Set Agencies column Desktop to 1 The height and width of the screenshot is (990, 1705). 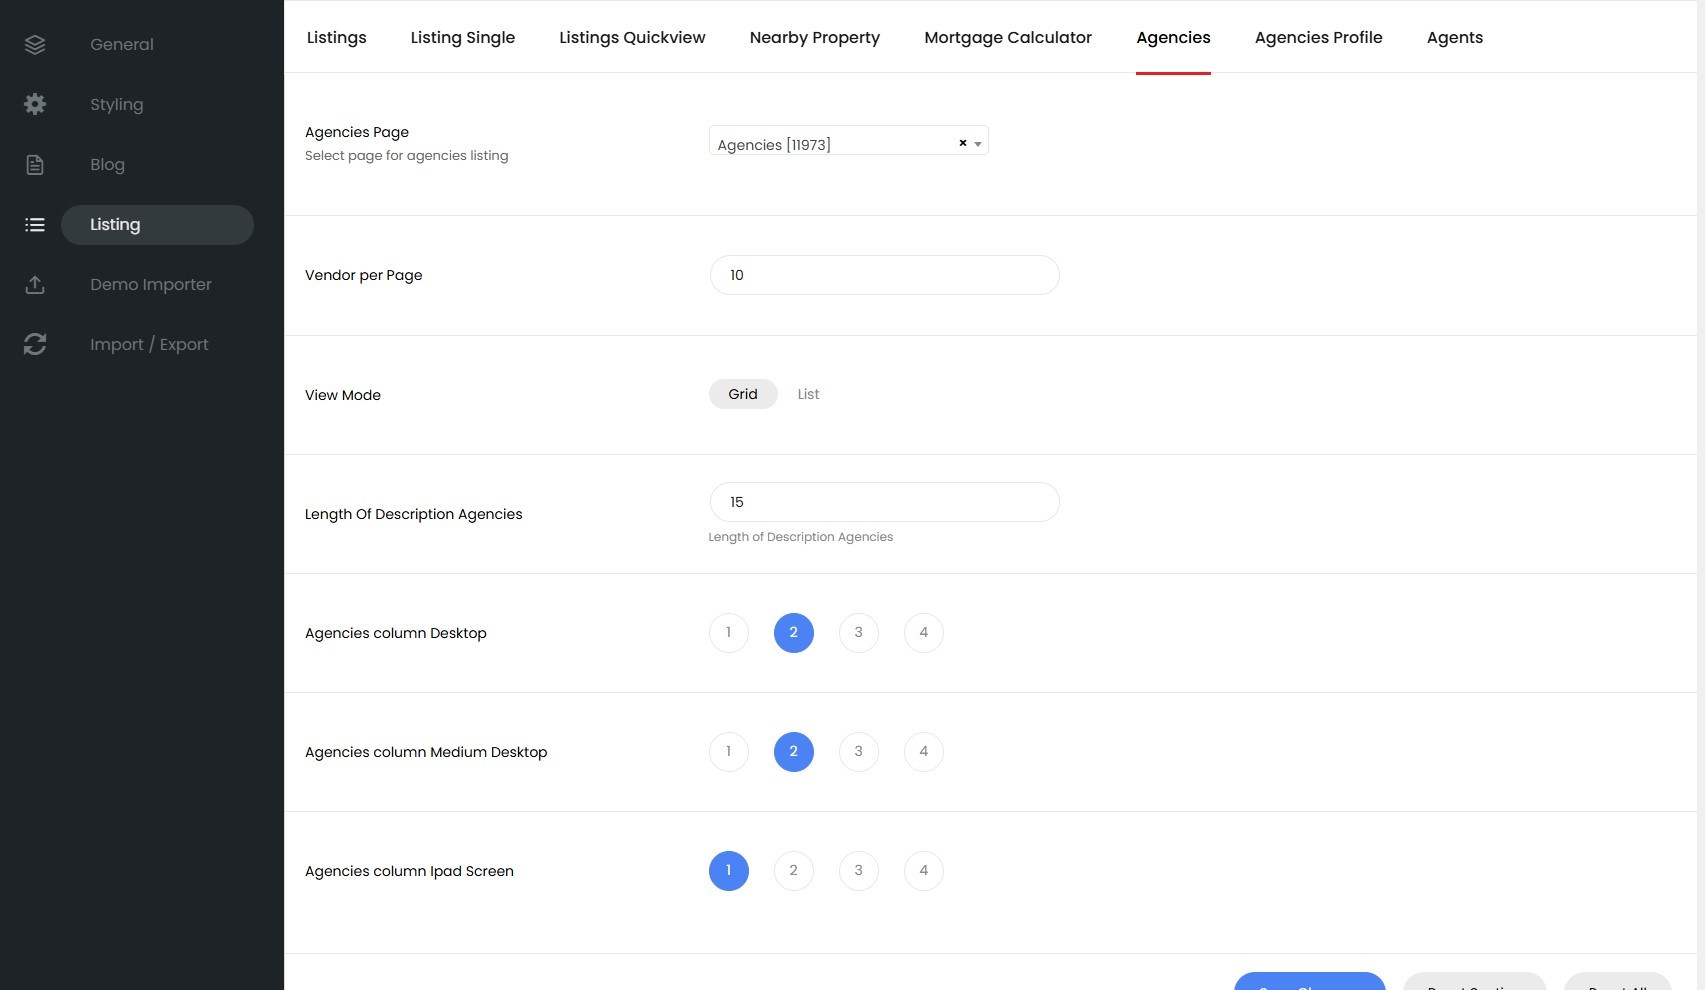point(729,633)
